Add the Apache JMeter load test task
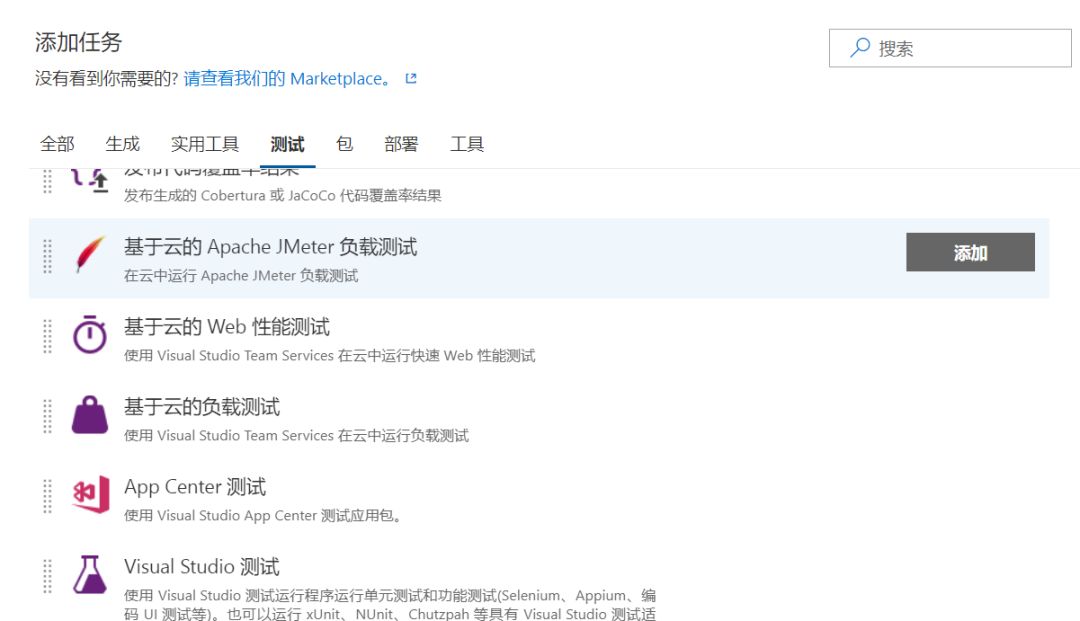This screenshot has height=621, width=1080. tap(970, 252)
